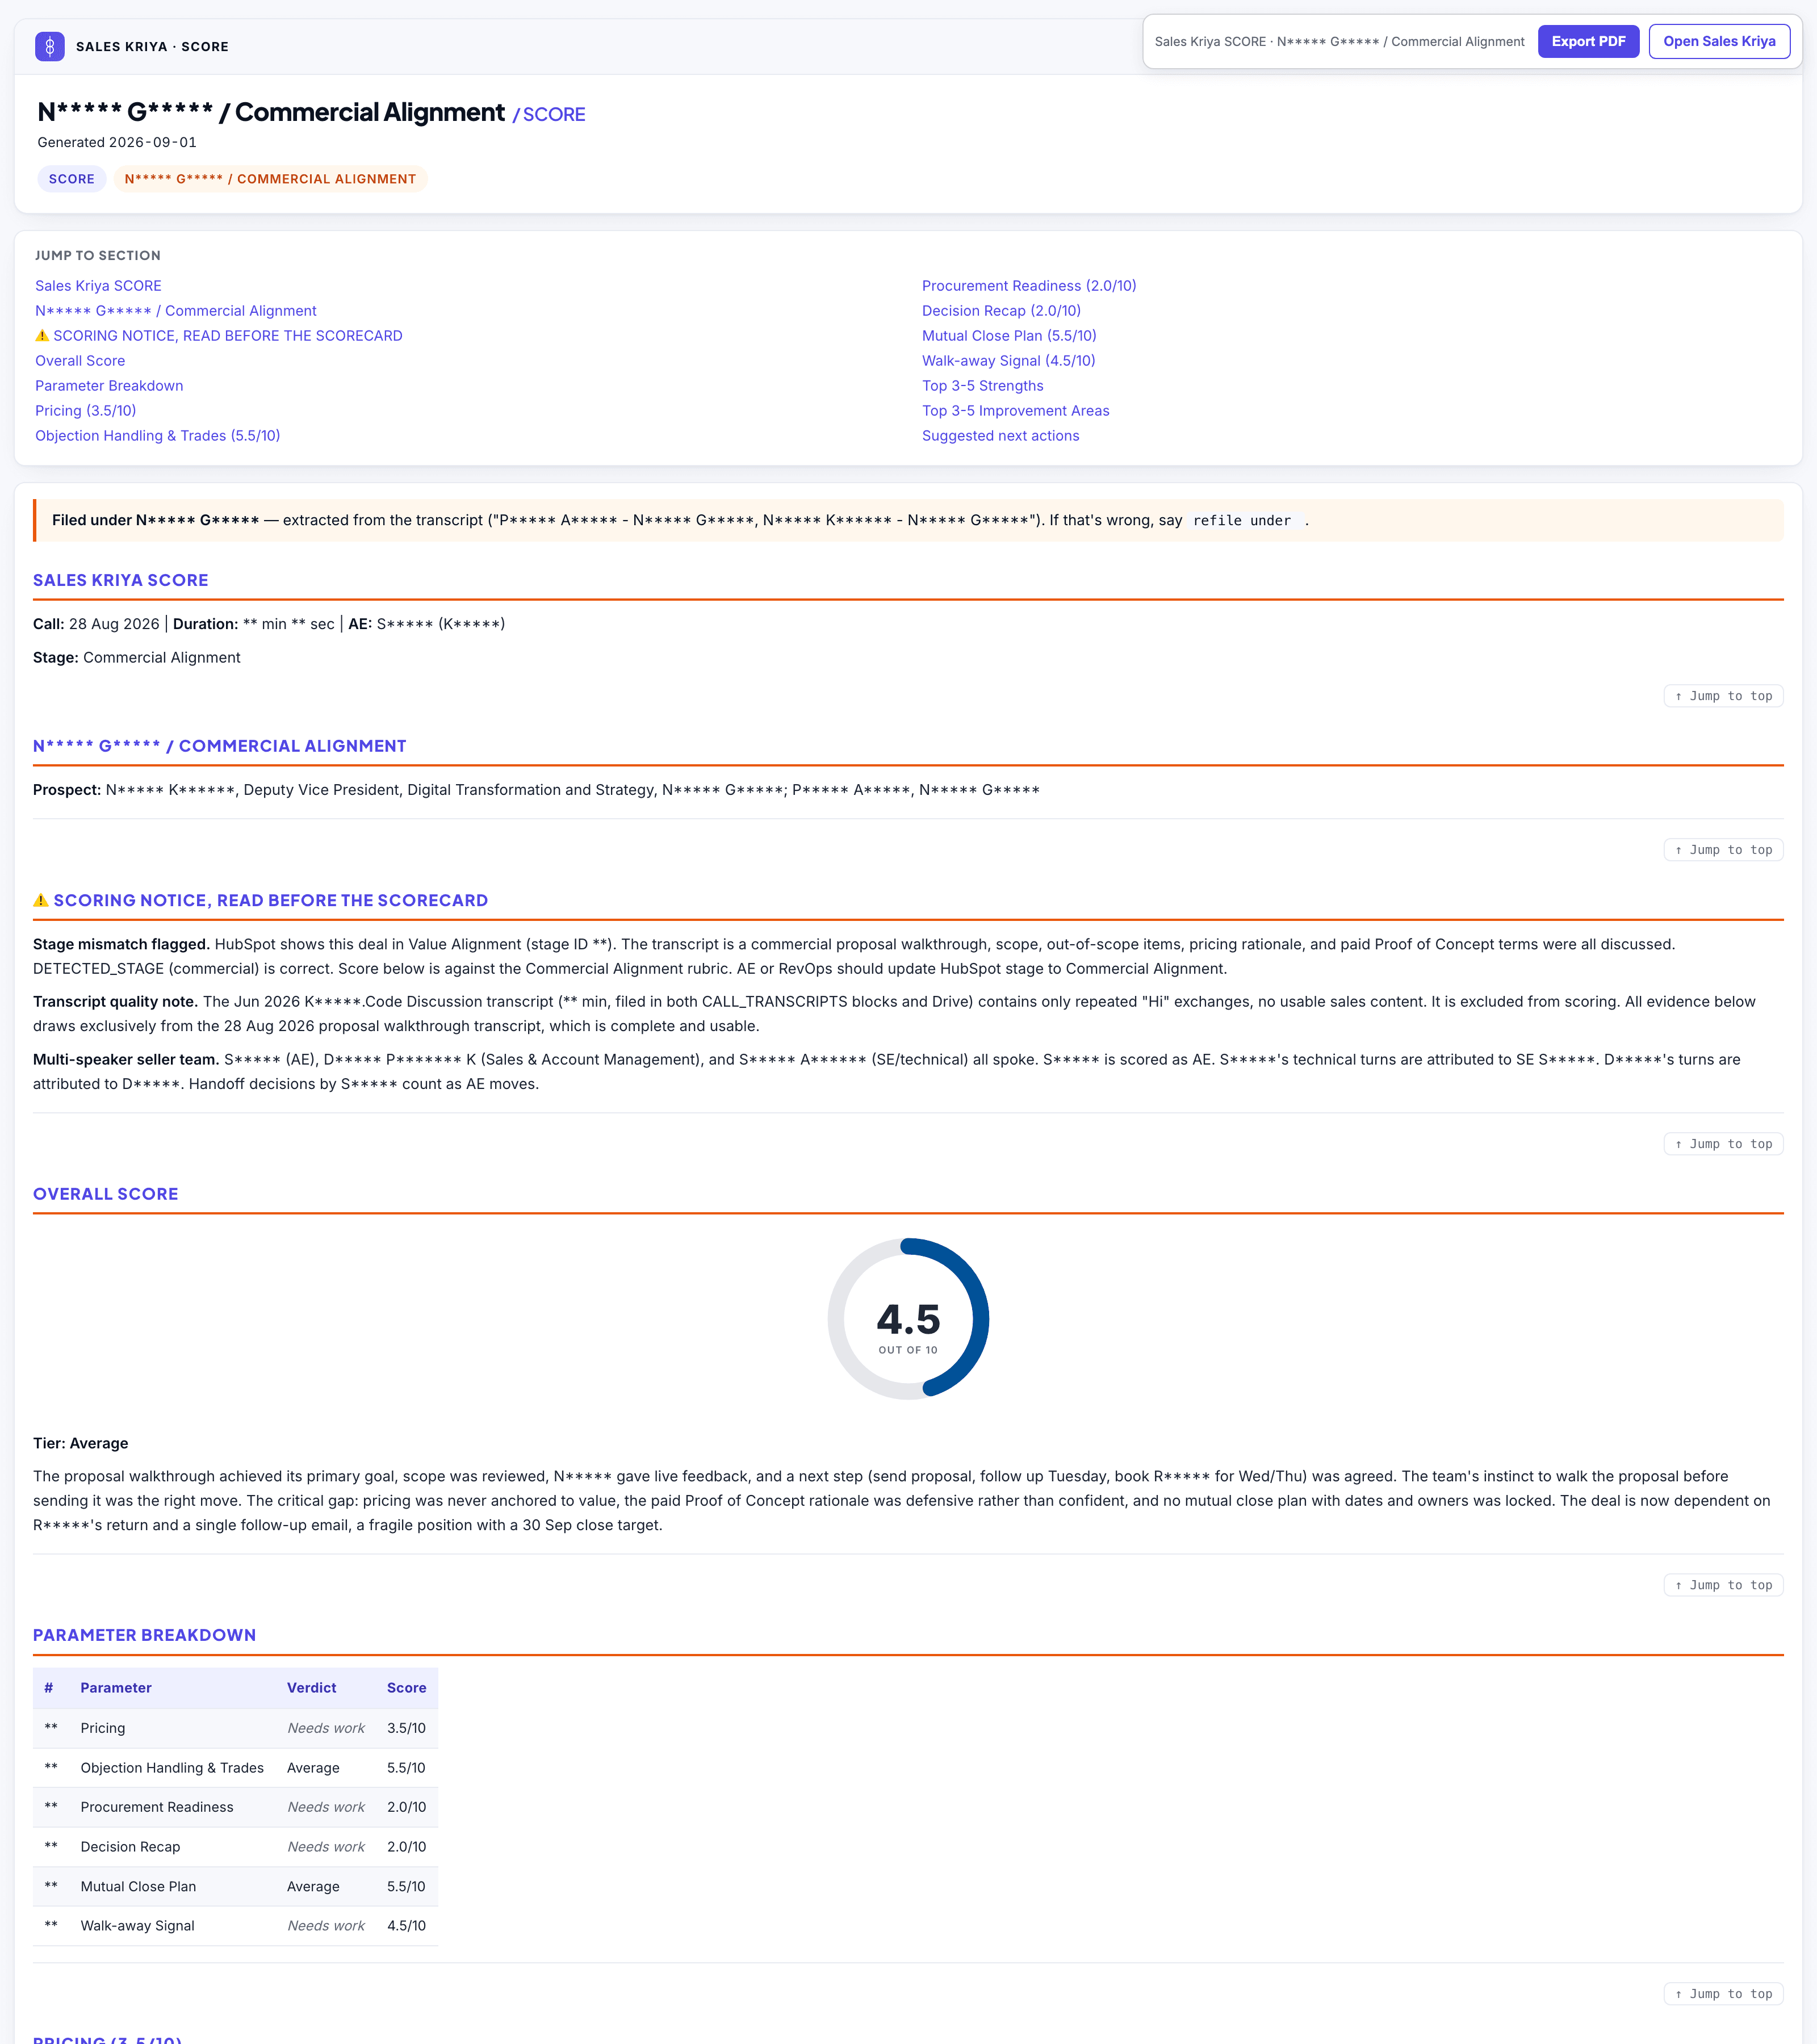The image size is (1817, 2044).
Task: Jump to the Parameter Breakdown section
Action: coord(109,386)
